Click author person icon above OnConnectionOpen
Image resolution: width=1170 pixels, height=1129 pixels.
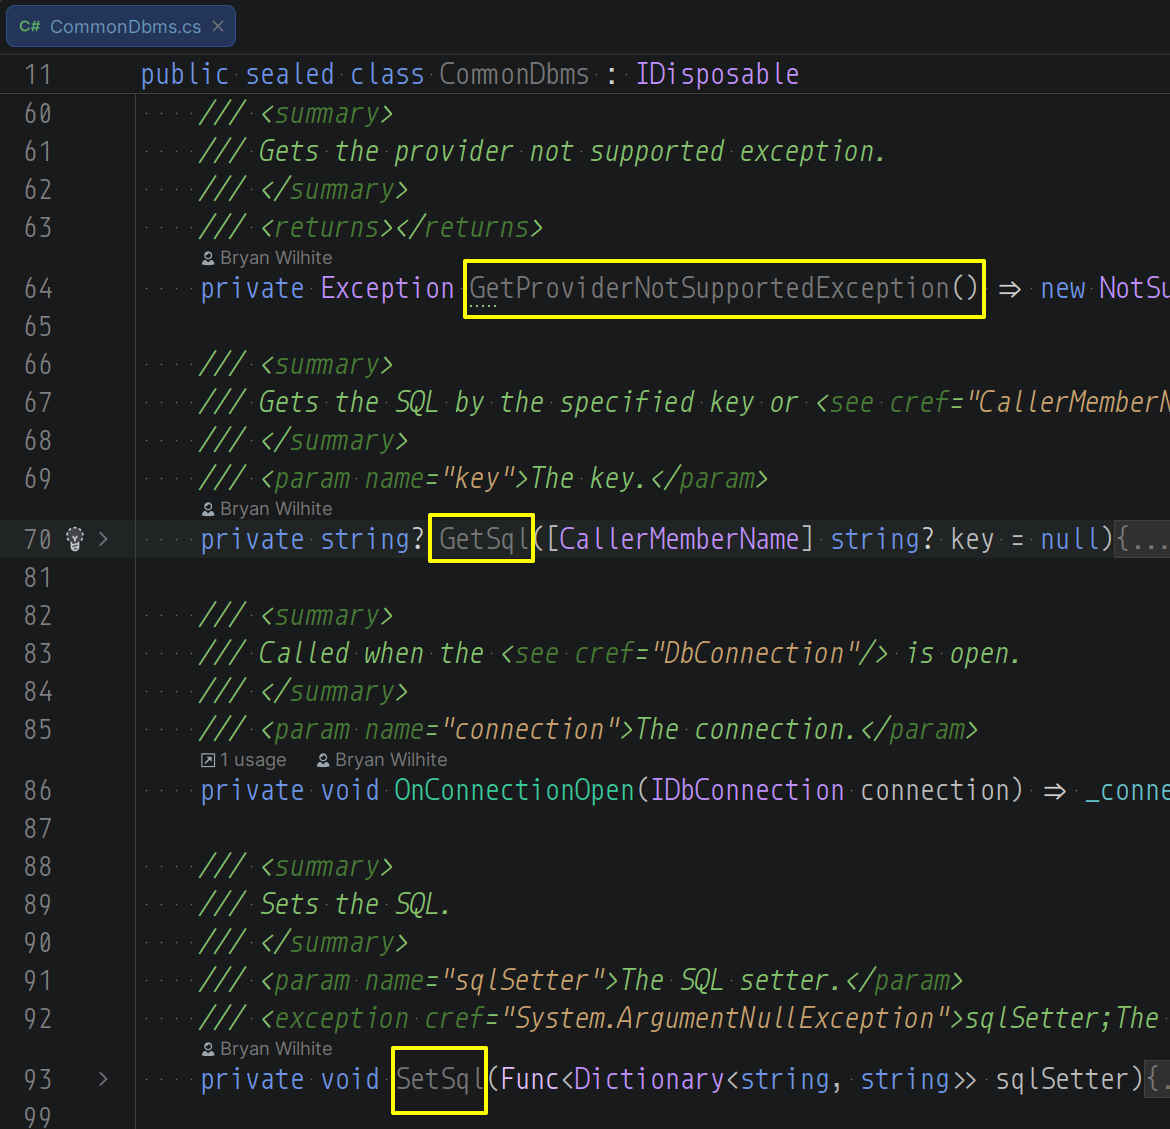tap(323, 760)
